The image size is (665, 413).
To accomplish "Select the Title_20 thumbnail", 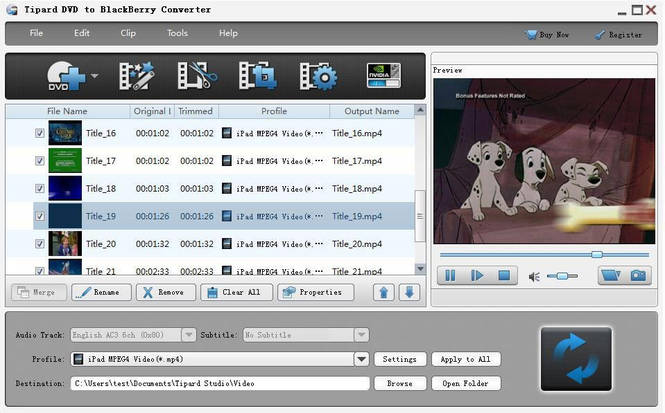I will [65, 244].
